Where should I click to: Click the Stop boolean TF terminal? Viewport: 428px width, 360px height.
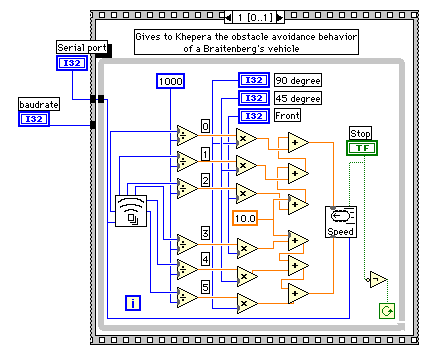coord(362,148)
